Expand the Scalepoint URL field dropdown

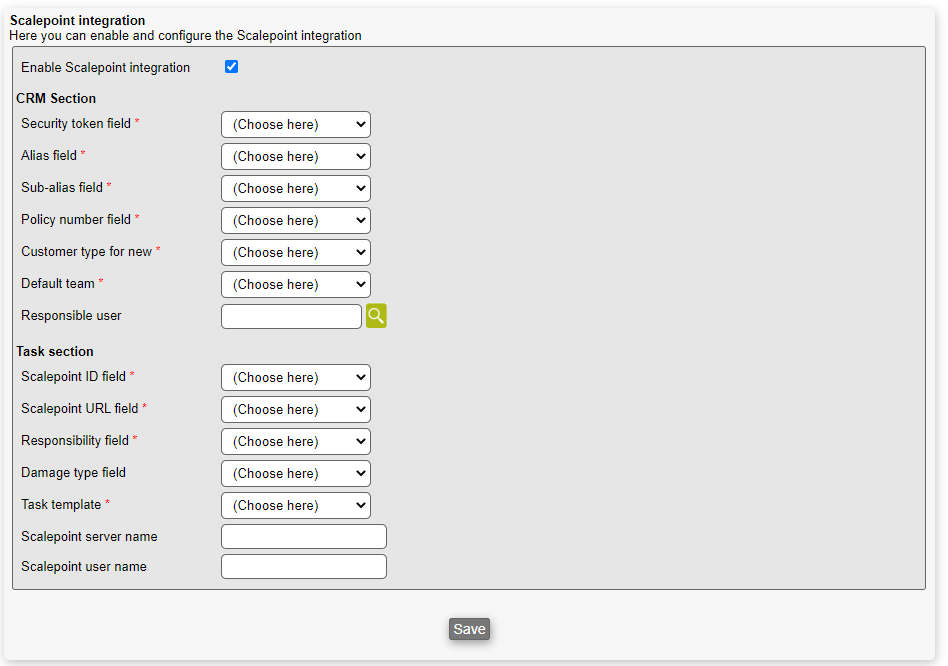point(295,410)
